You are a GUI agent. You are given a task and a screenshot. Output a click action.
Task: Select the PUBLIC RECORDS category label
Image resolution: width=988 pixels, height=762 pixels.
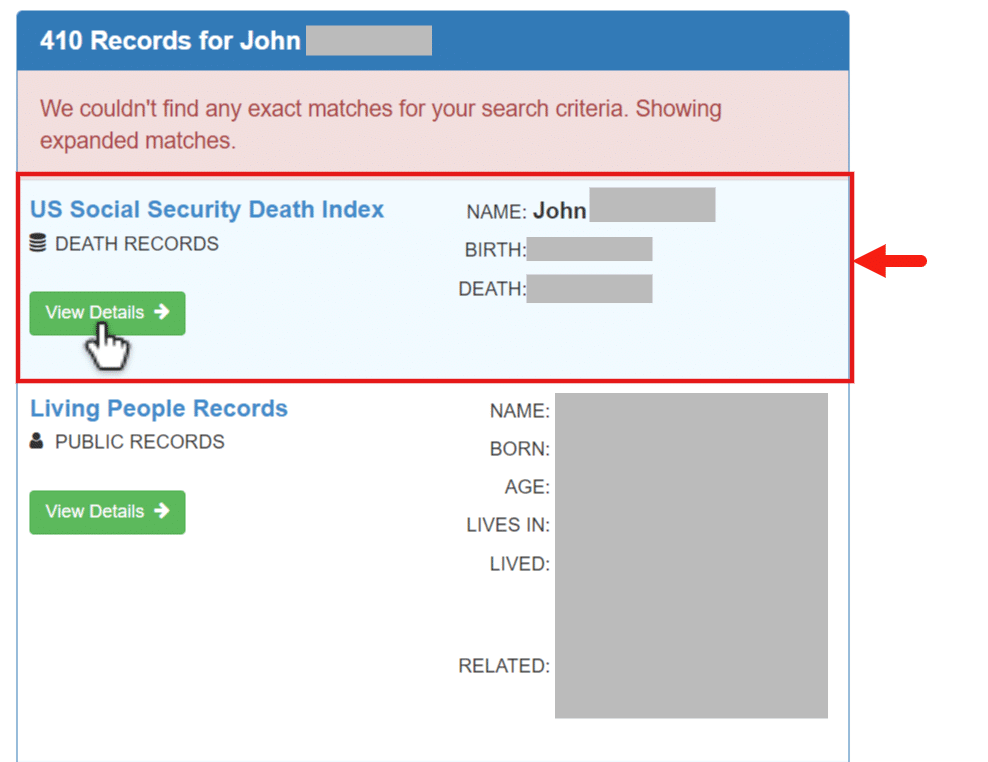pyautogui.click(x=139, y=442)
